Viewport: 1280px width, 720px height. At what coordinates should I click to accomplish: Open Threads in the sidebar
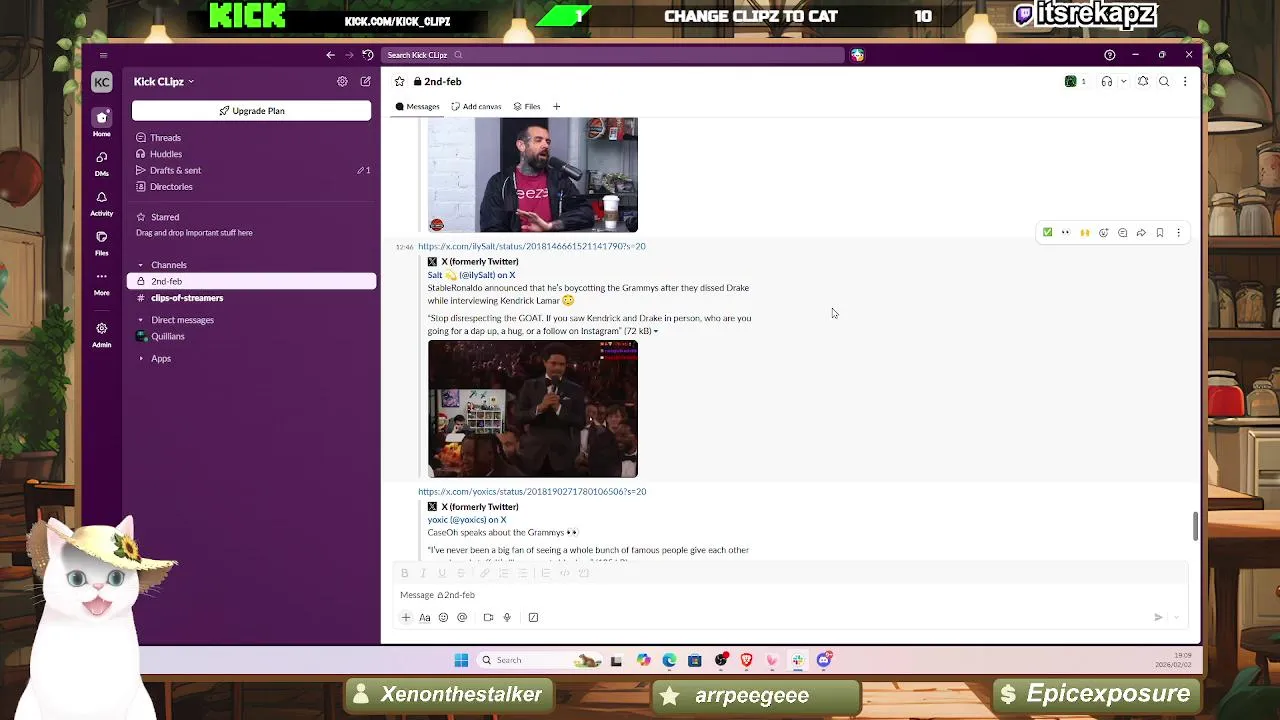(252, 138)
